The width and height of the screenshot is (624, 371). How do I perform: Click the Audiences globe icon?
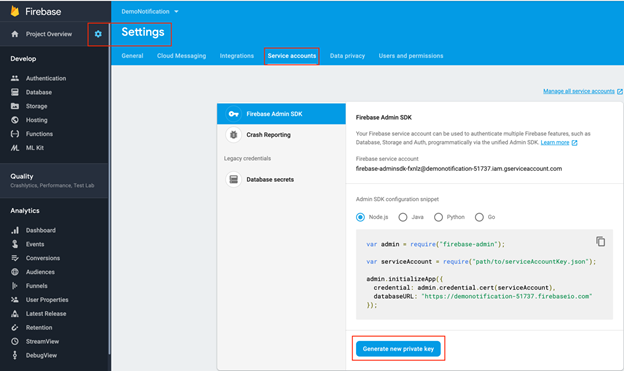(x=15, y=272)
